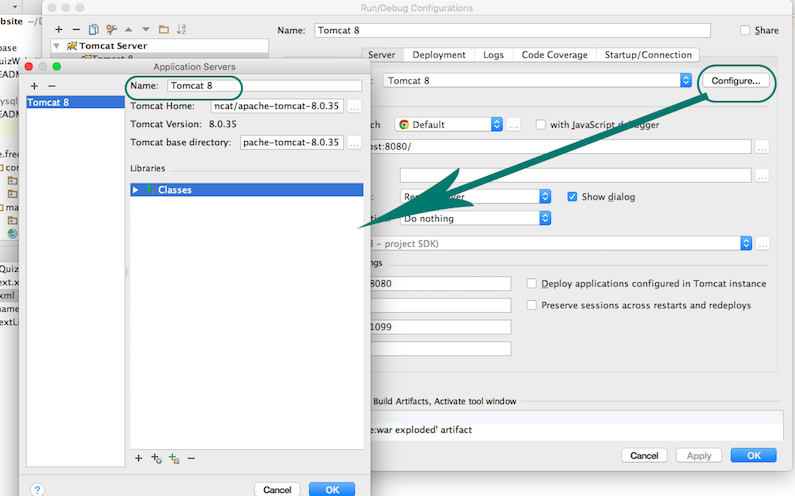Select Tomcat 8 in application servers list
The height and width of the screenshot is (496, 795).
(x=75, y=102)
